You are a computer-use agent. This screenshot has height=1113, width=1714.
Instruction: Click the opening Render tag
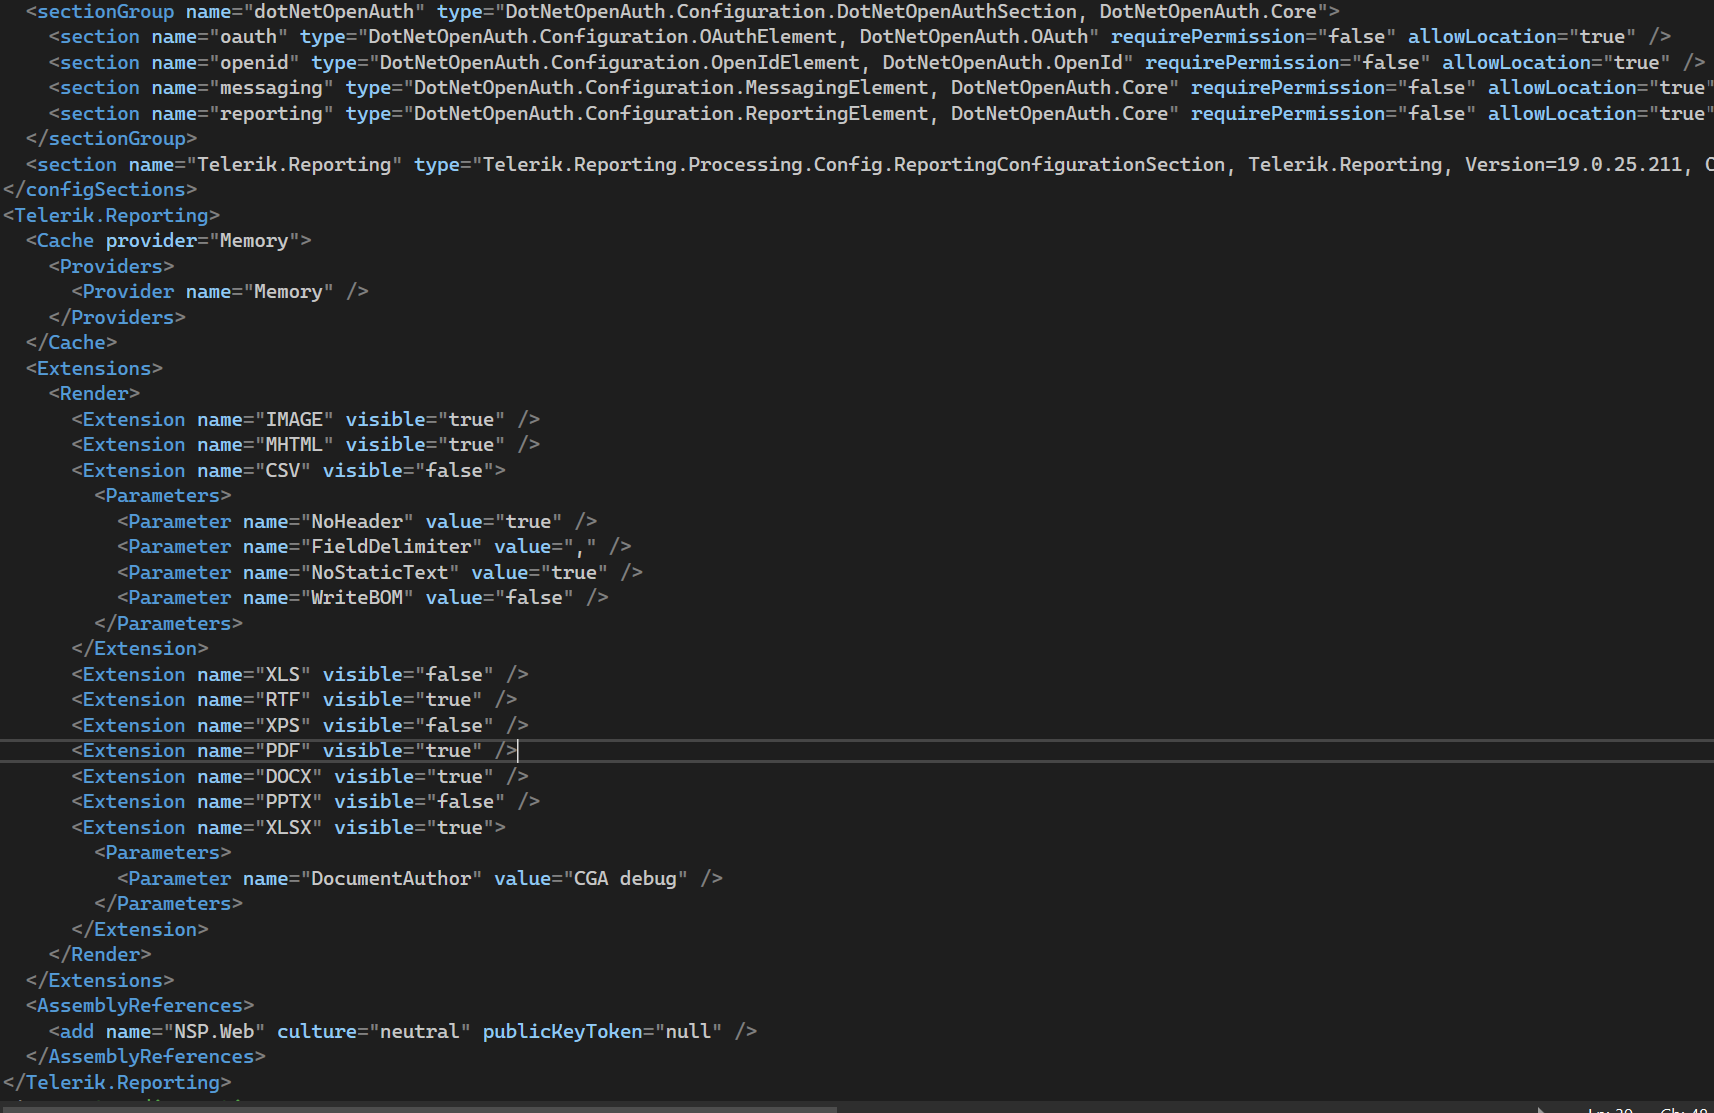point(94,393)
